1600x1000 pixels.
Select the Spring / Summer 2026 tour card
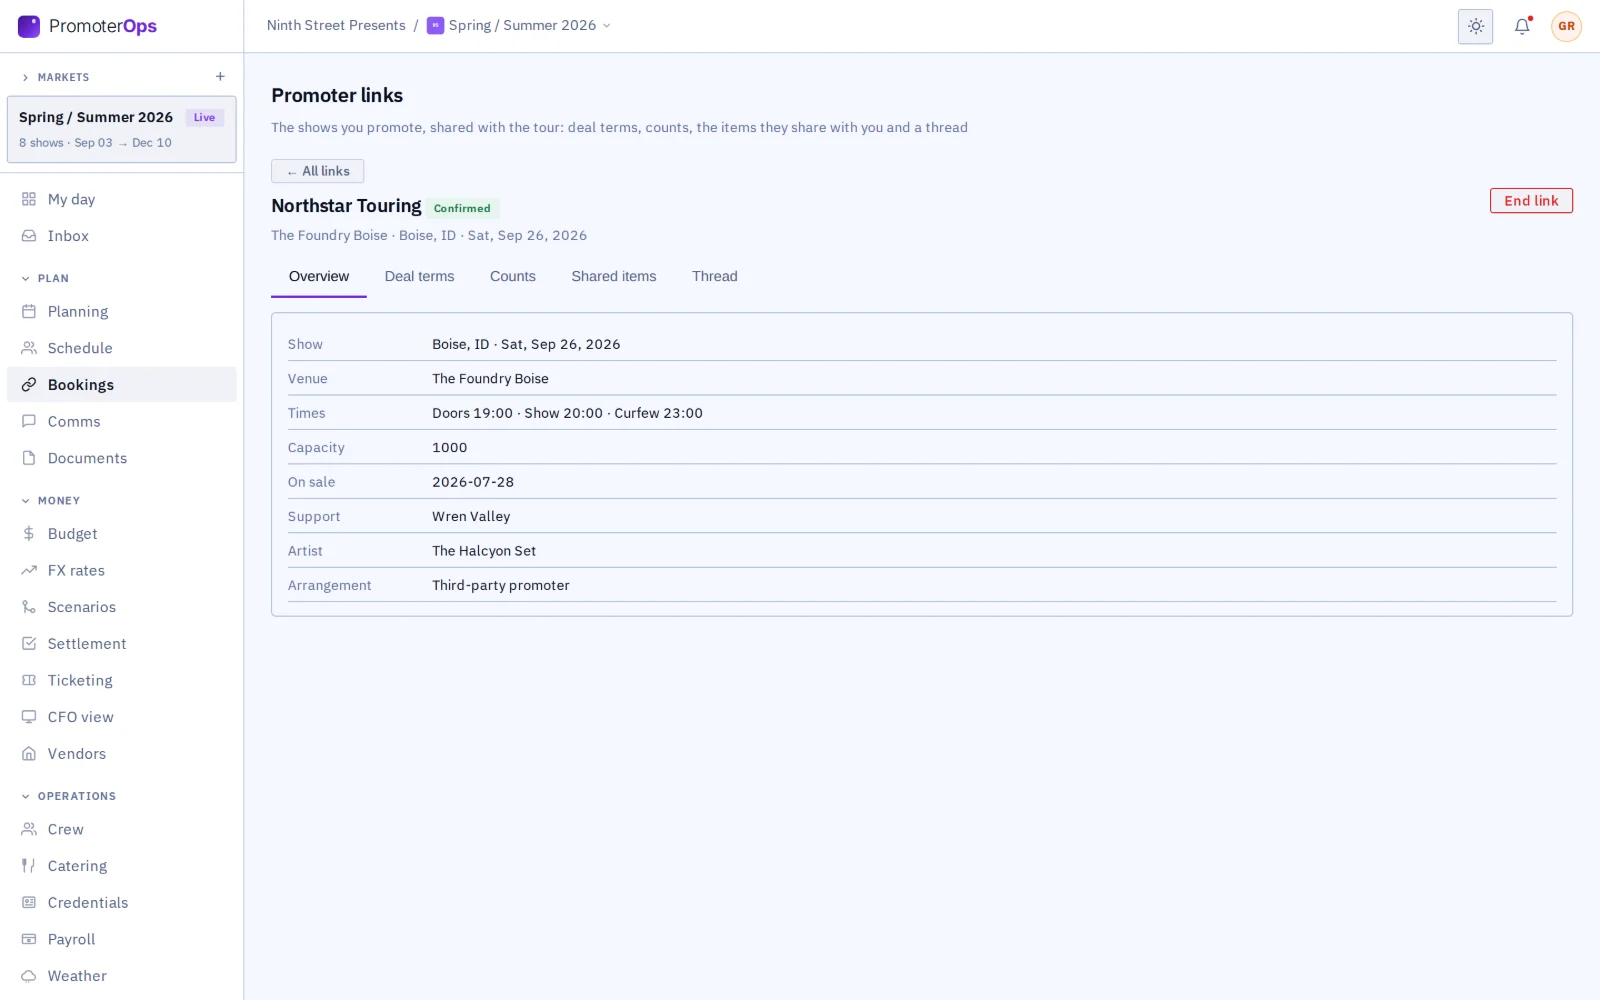coord(122,129)
